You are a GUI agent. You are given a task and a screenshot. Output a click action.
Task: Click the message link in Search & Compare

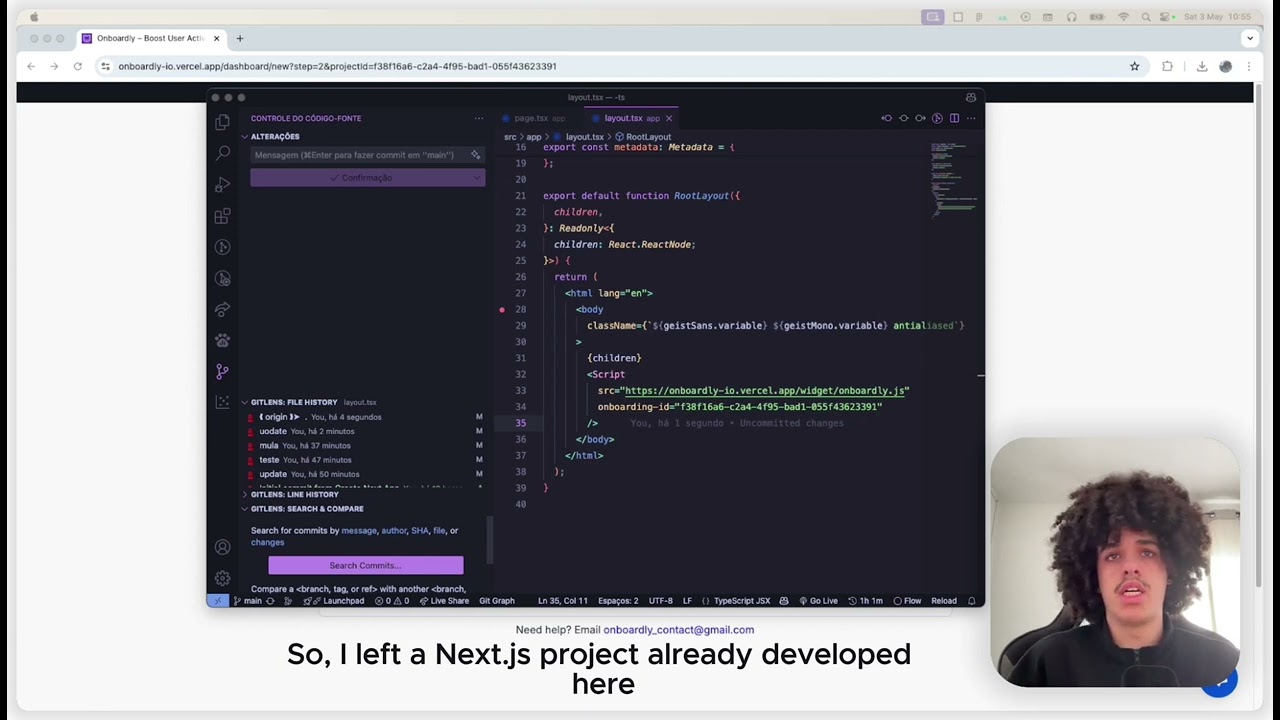coord(359,531)
